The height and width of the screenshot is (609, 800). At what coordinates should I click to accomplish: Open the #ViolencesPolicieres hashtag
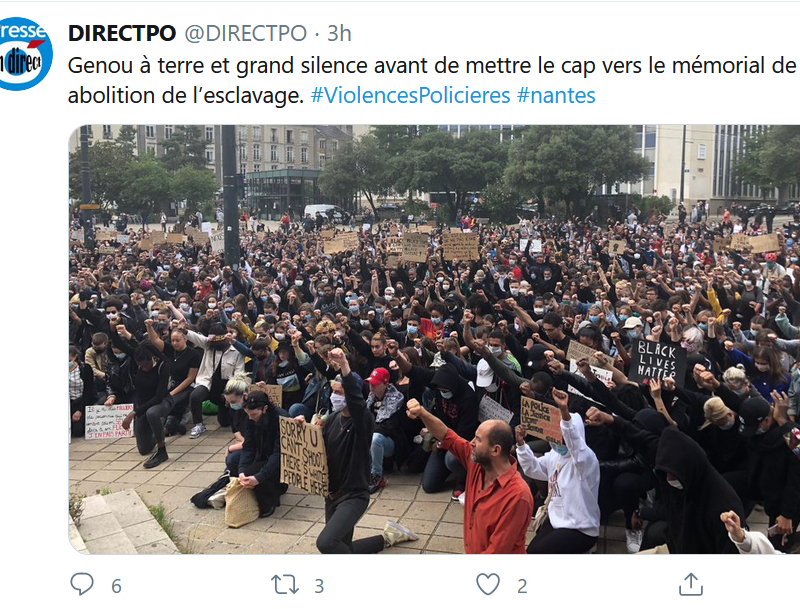(411, 95)
